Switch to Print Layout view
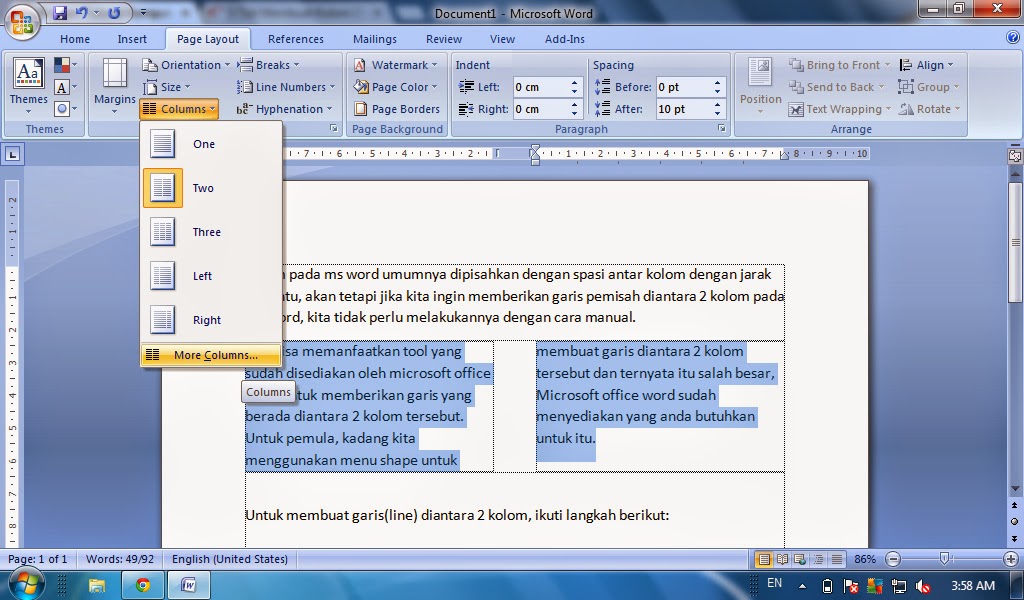Viewport: 1024px width, 600px height. pos(763,559)
